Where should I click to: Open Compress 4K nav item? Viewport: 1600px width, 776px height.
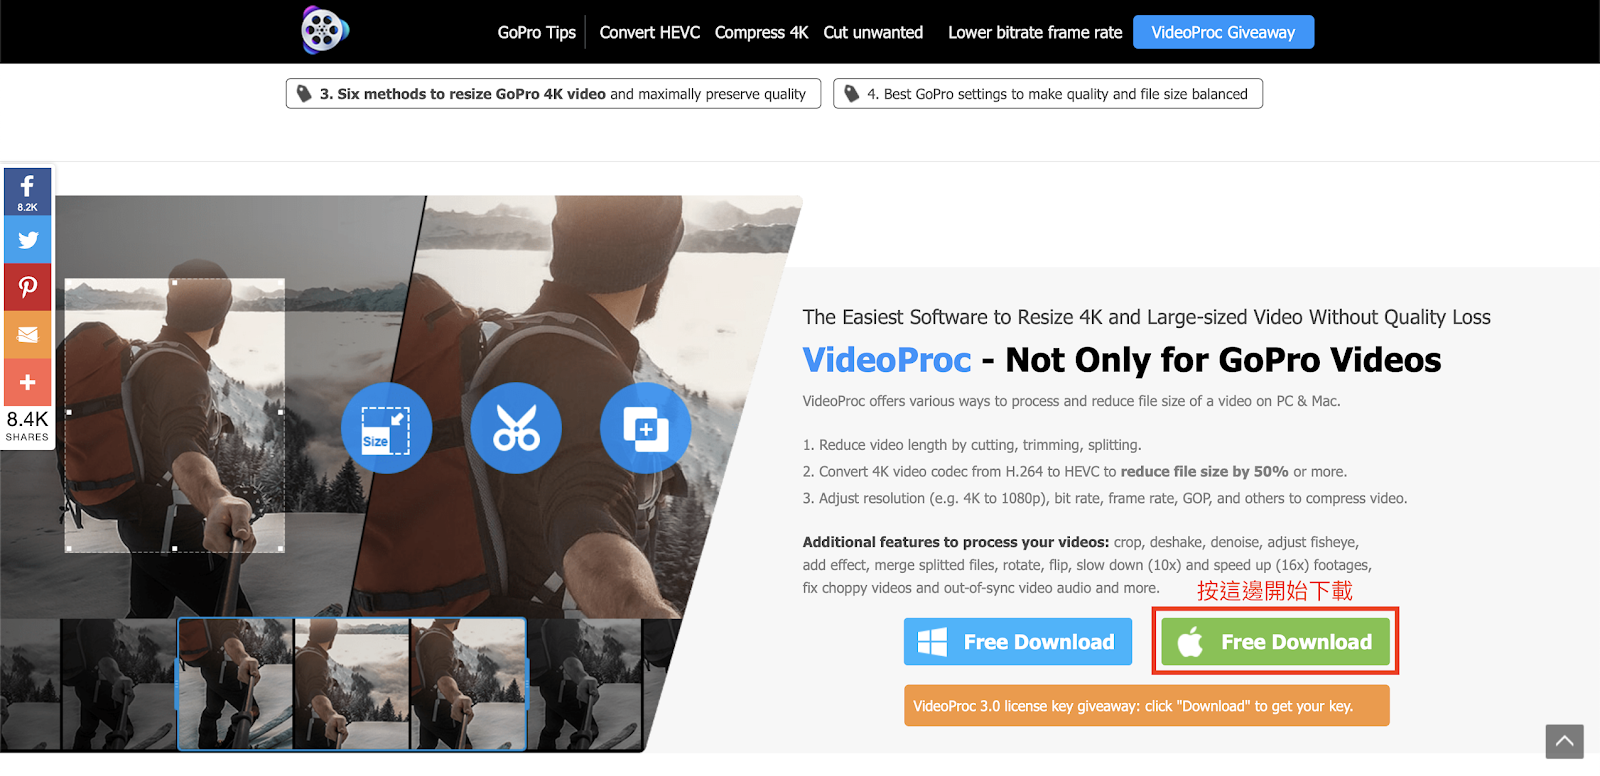[x=761, y=32]
